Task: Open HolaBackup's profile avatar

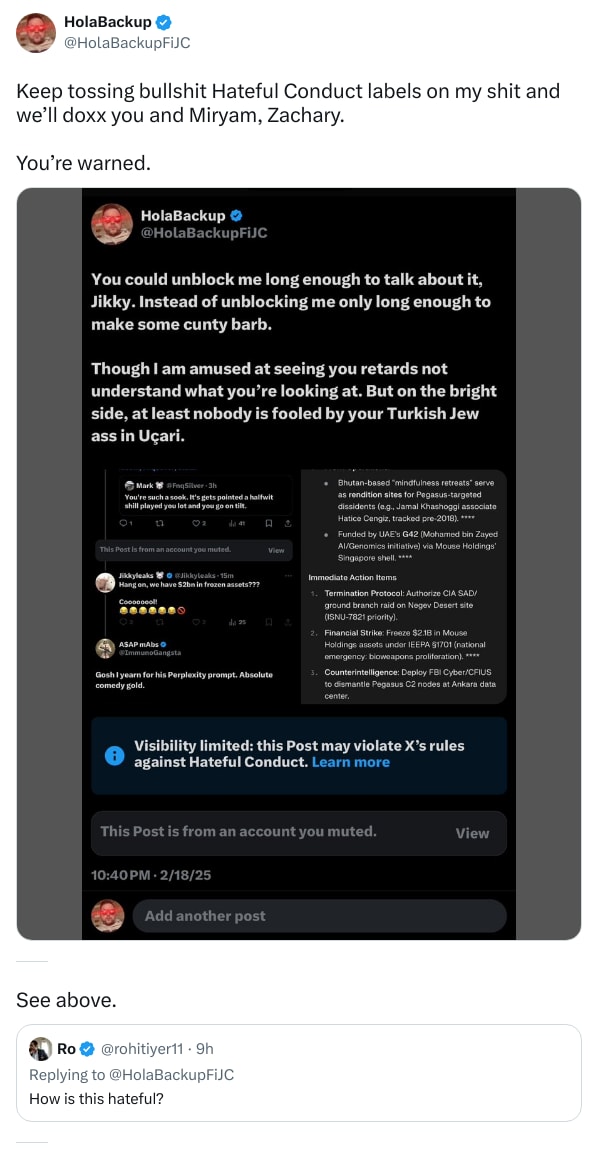Action: pos(35,32)
